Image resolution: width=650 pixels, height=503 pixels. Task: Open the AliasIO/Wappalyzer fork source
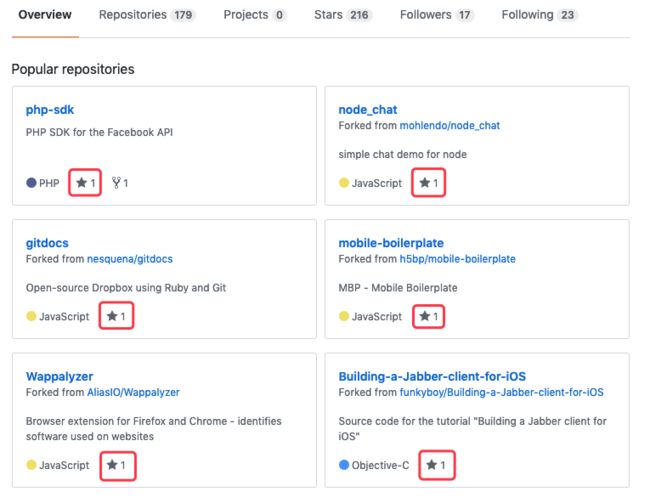tap(133, 392)
